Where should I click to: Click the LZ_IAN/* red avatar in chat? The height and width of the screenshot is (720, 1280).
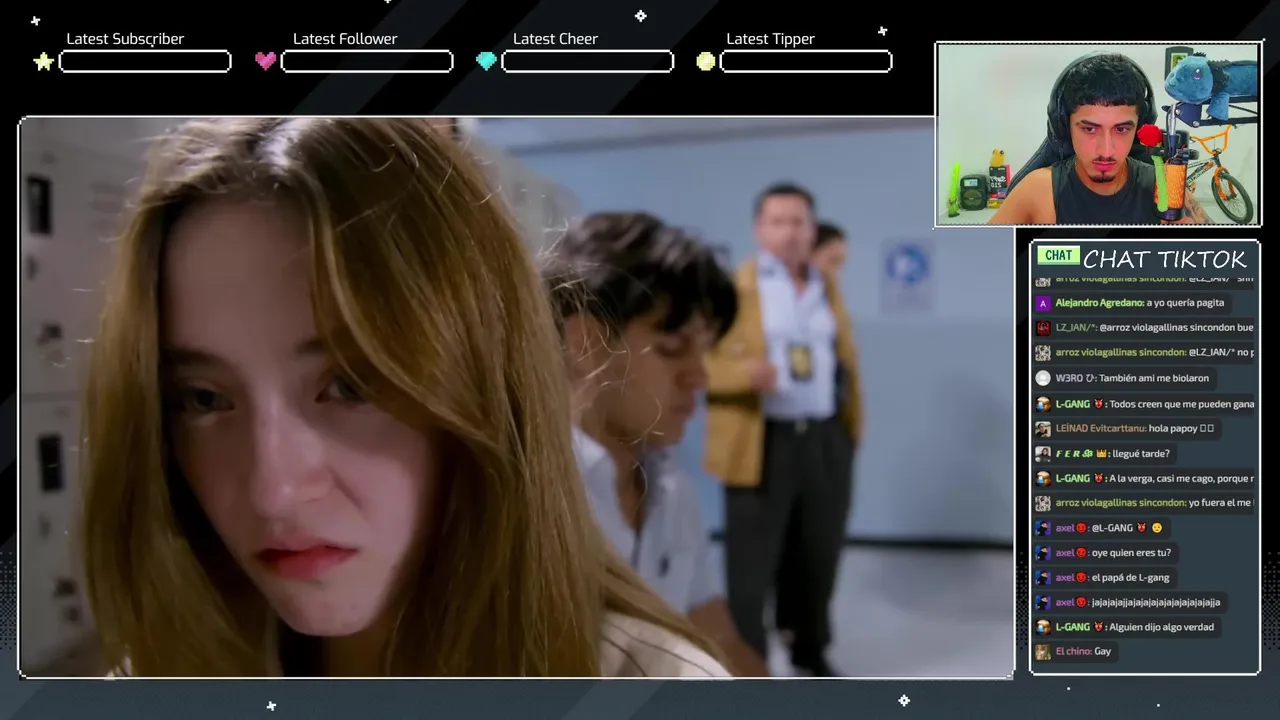(x=1043, y=328)
